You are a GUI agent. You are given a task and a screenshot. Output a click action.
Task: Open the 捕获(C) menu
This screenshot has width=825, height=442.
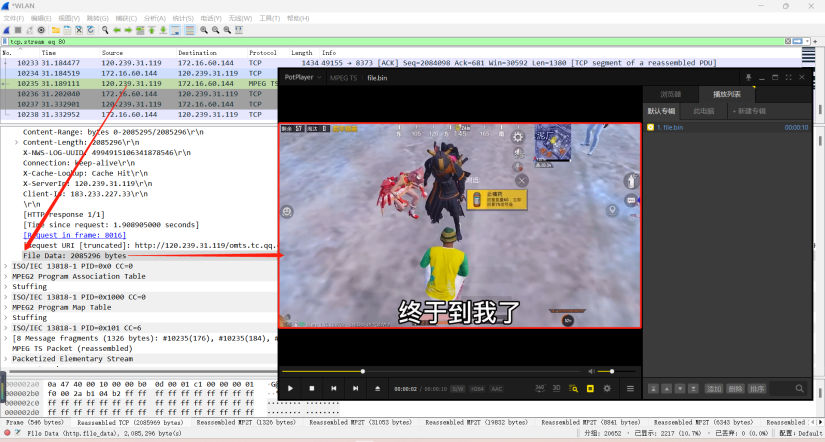tap(126, 18)
